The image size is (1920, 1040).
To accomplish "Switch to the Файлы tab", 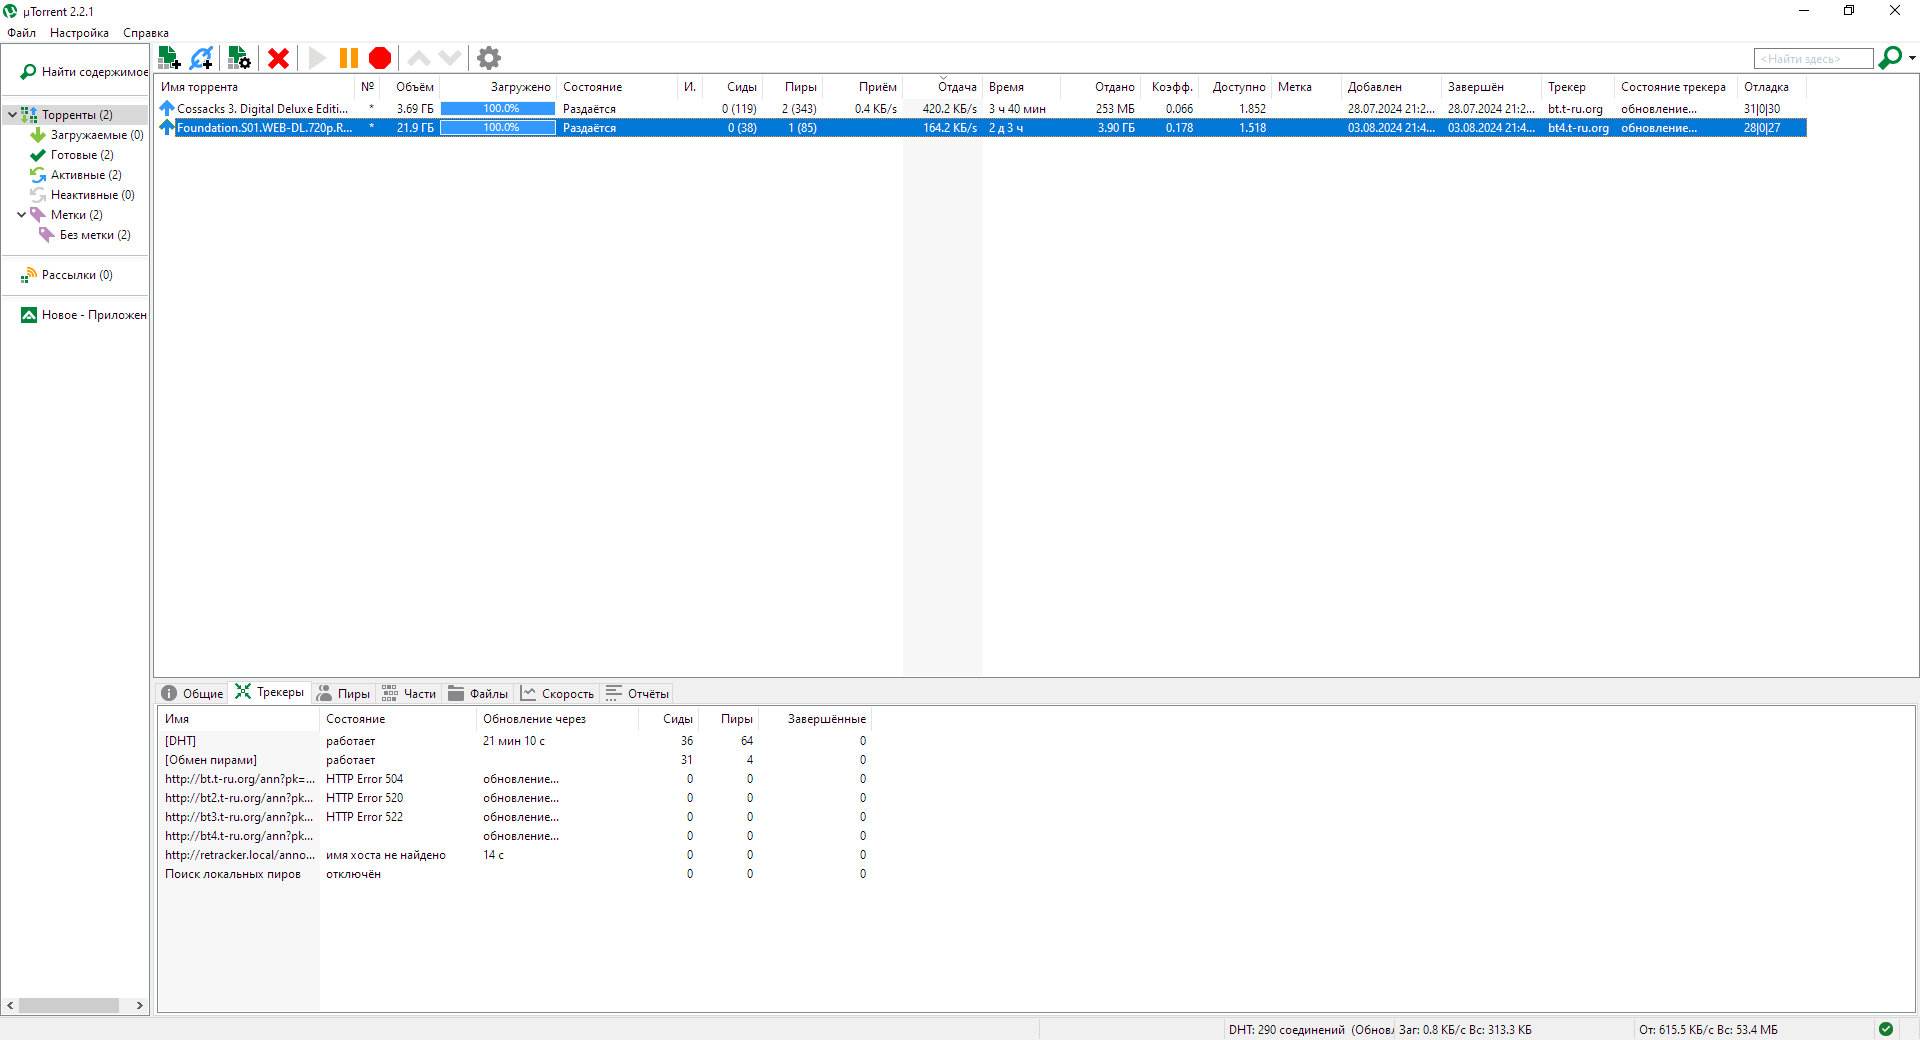I will (x=478, y=693).
